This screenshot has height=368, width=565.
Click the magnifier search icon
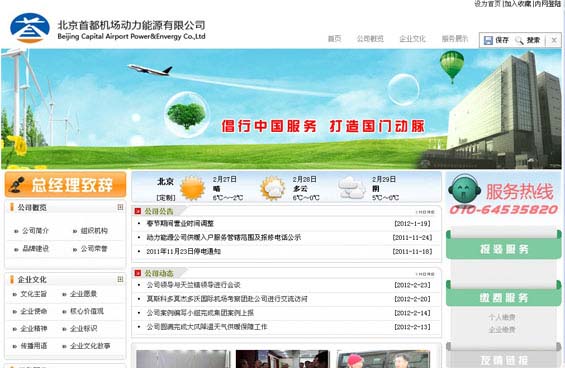pyautogui.click(x=519, y=40)
